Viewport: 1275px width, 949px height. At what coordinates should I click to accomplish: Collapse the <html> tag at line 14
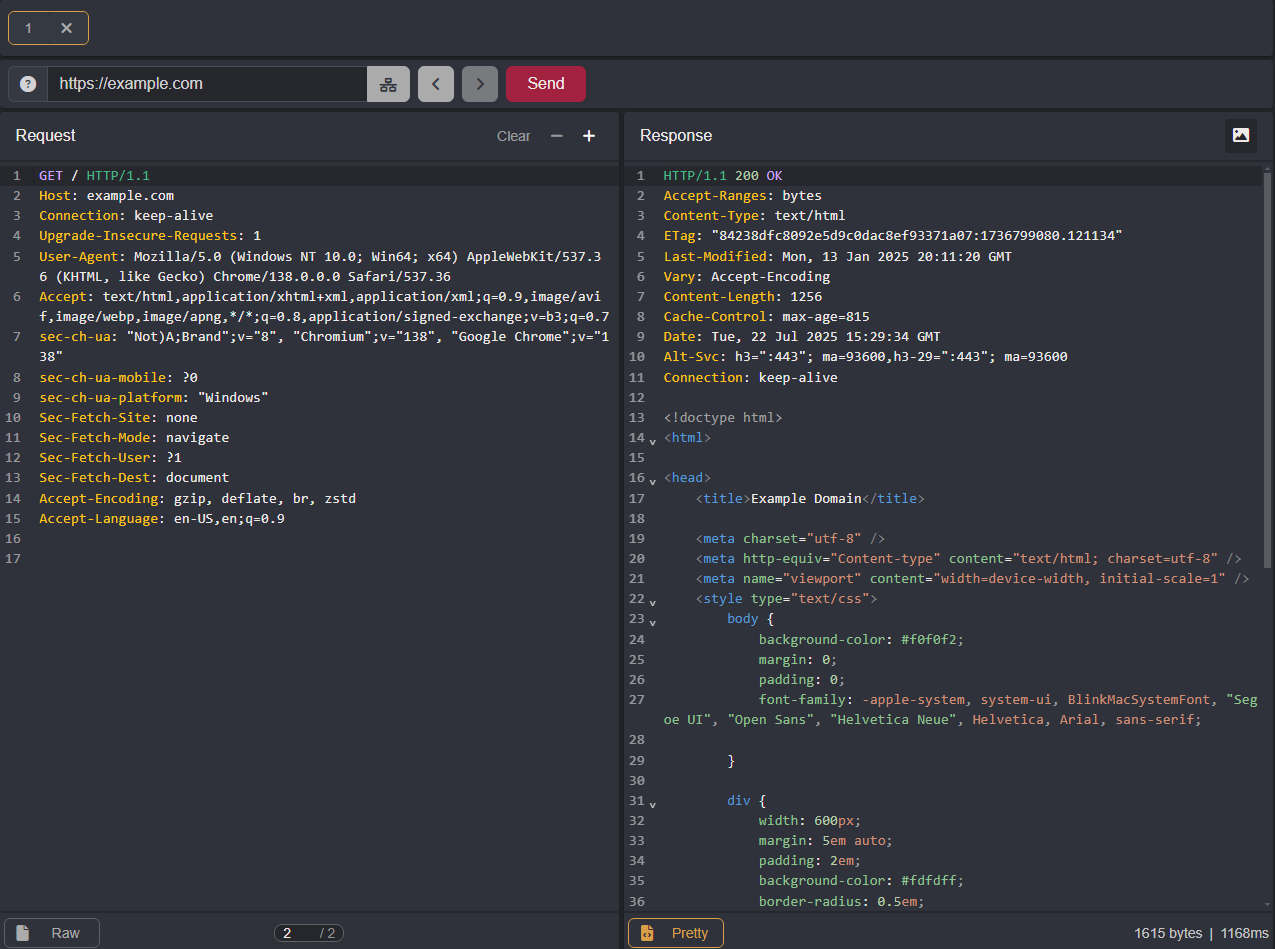[x=653, y=440]
